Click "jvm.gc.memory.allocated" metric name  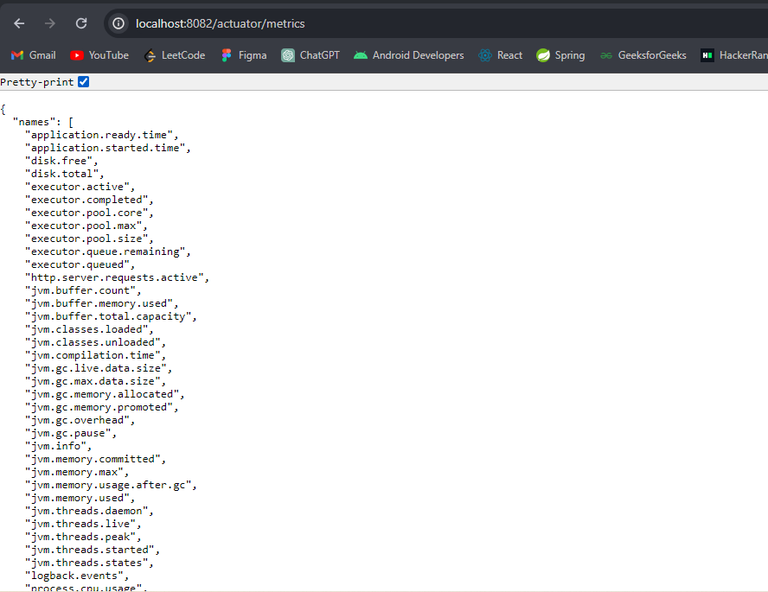pyautogui.click(x=102, y=395)
